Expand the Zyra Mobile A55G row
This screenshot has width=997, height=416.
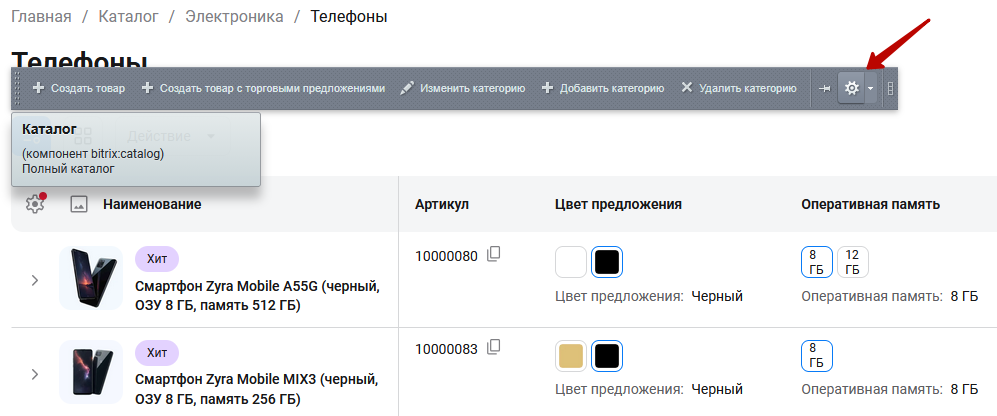click(x=36, y=280)
